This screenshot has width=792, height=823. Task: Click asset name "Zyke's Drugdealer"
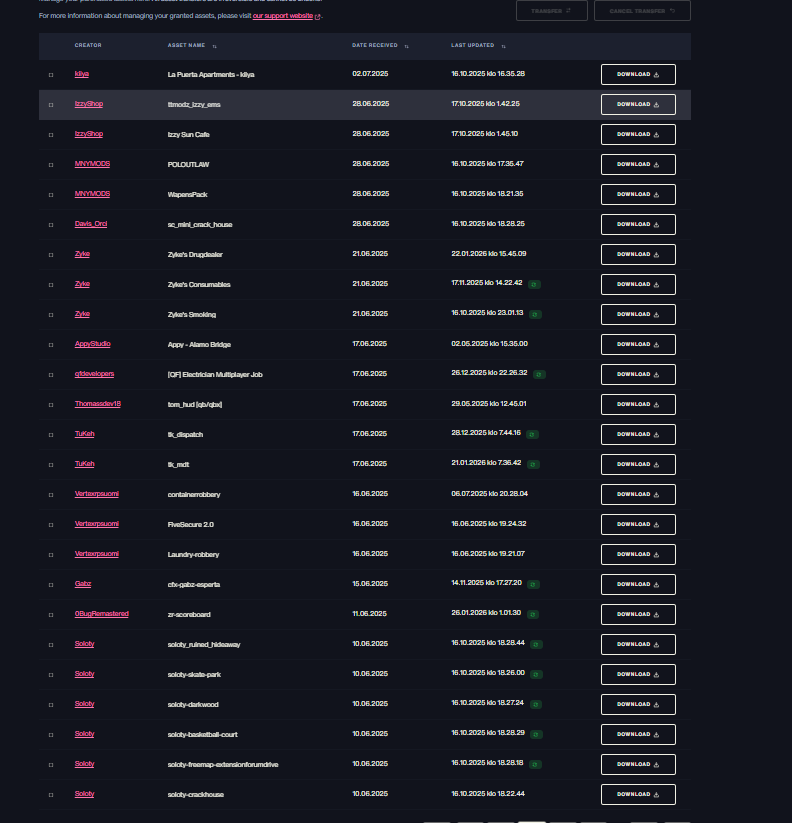(195, 255)
